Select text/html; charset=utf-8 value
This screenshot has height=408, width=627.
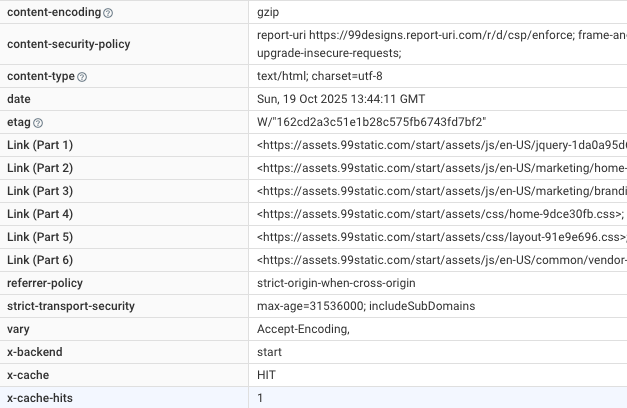(x=319, y=76)
